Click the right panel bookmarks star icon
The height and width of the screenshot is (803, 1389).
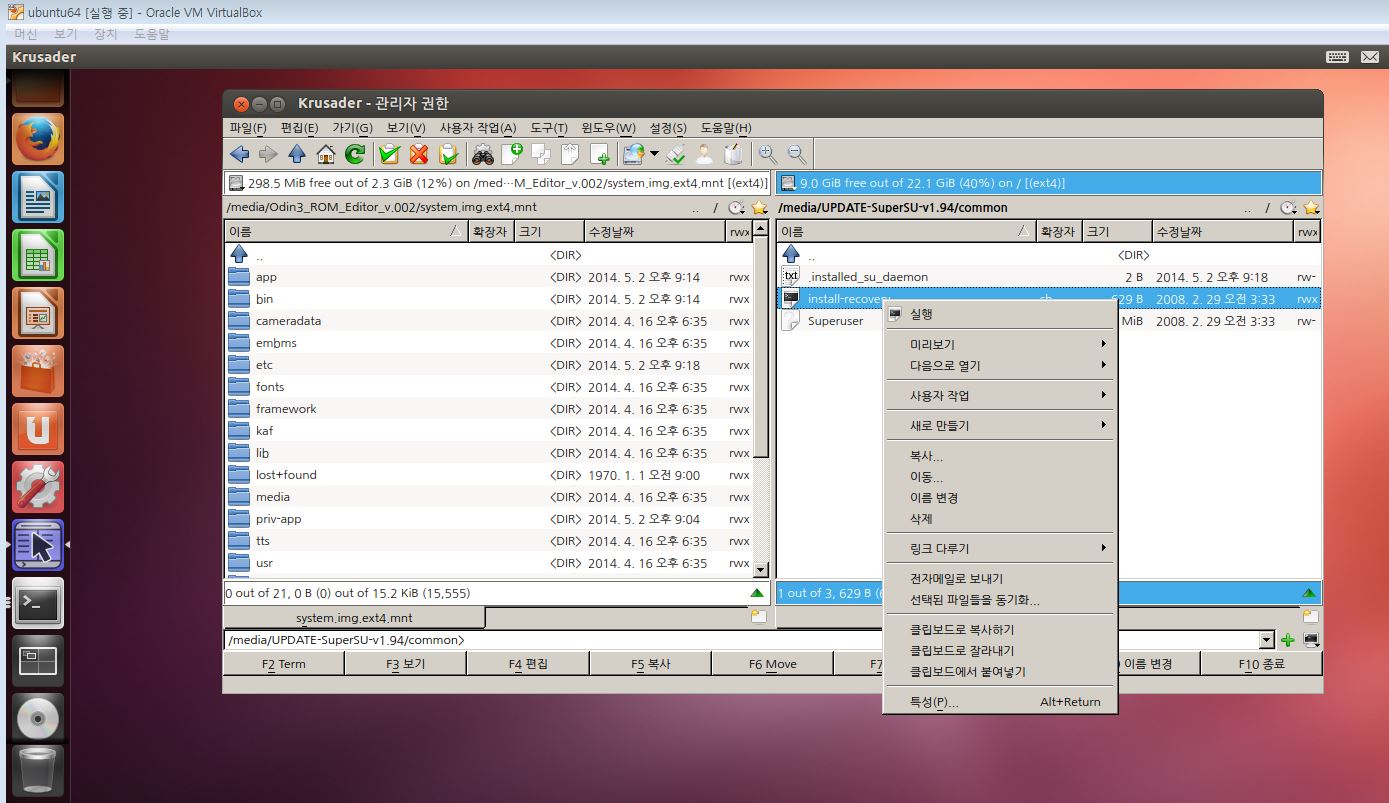[x=1311, y=208]
